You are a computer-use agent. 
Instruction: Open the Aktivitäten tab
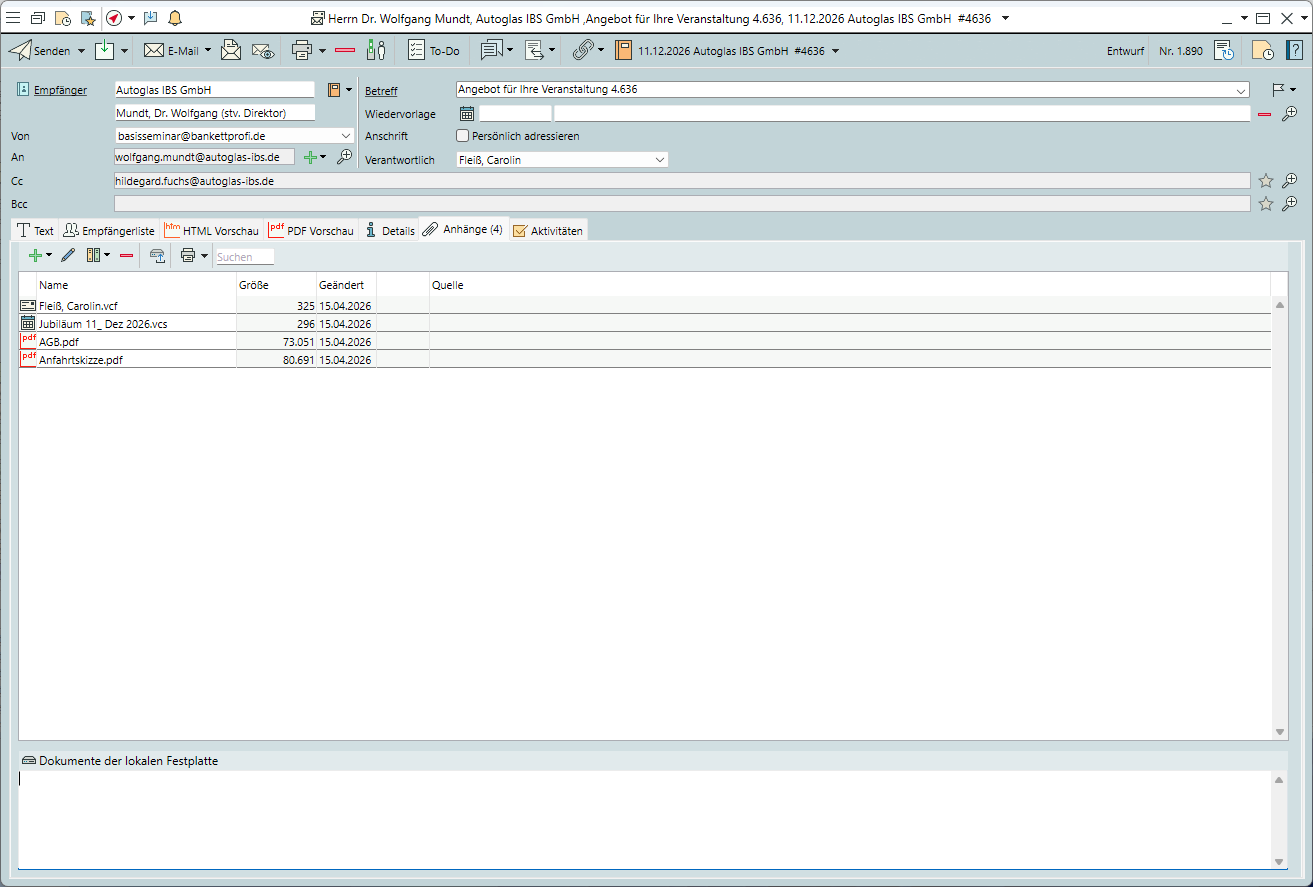click(548, 230)
